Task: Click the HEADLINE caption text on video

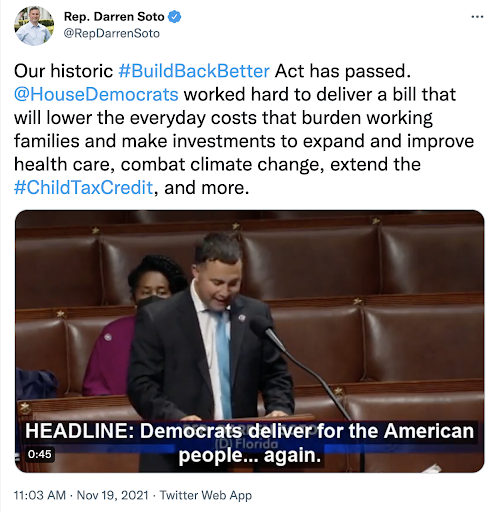Action: click(249, 431)
